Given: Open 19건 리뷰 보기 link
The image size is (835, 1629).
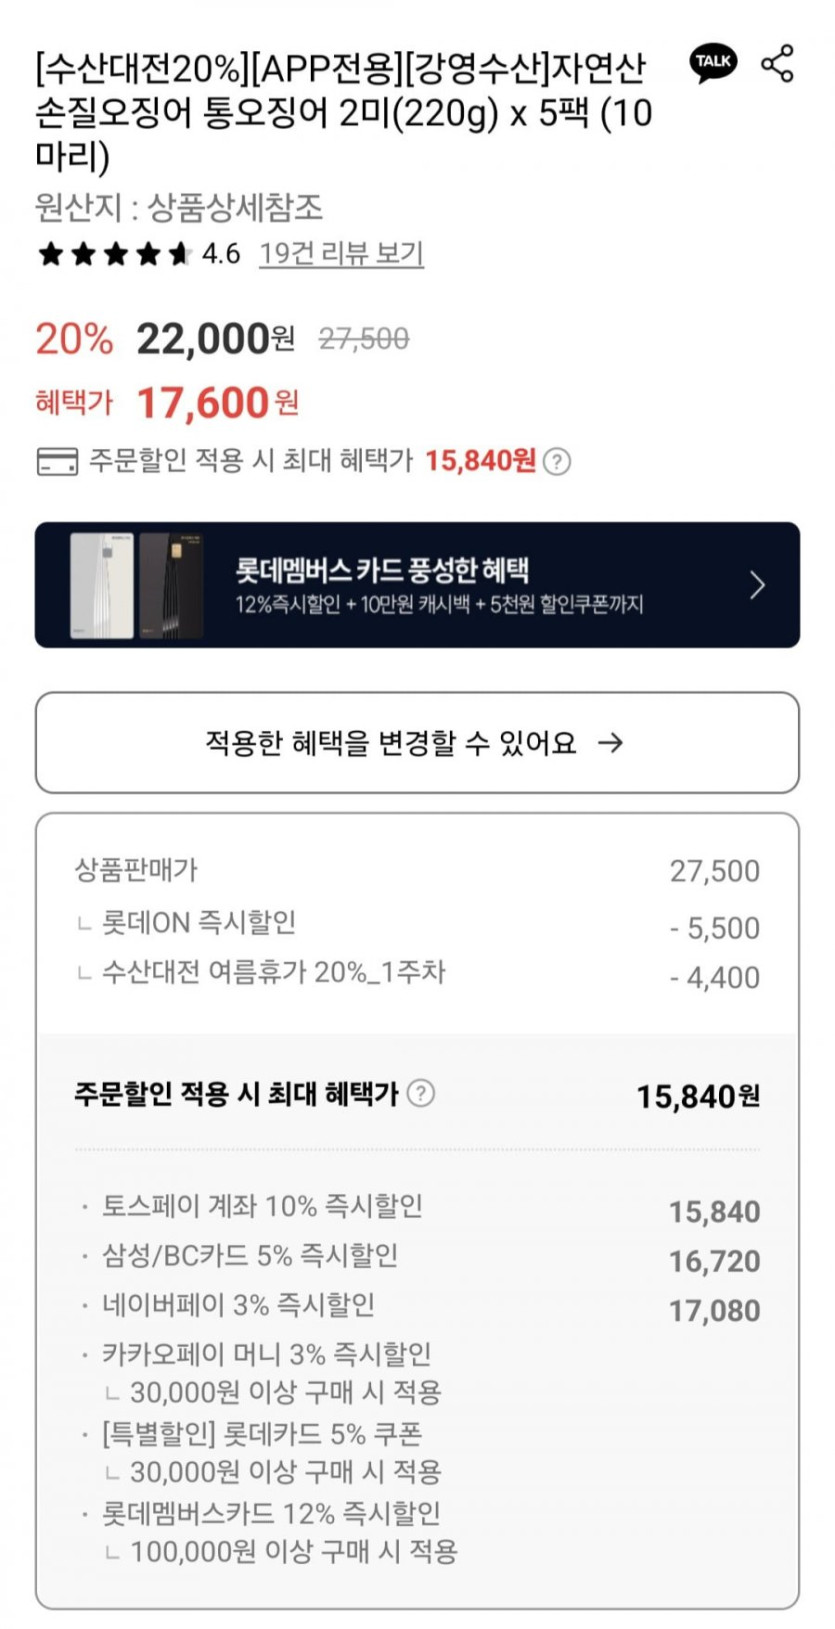Looking at the screenshot, I should [341, 254].
